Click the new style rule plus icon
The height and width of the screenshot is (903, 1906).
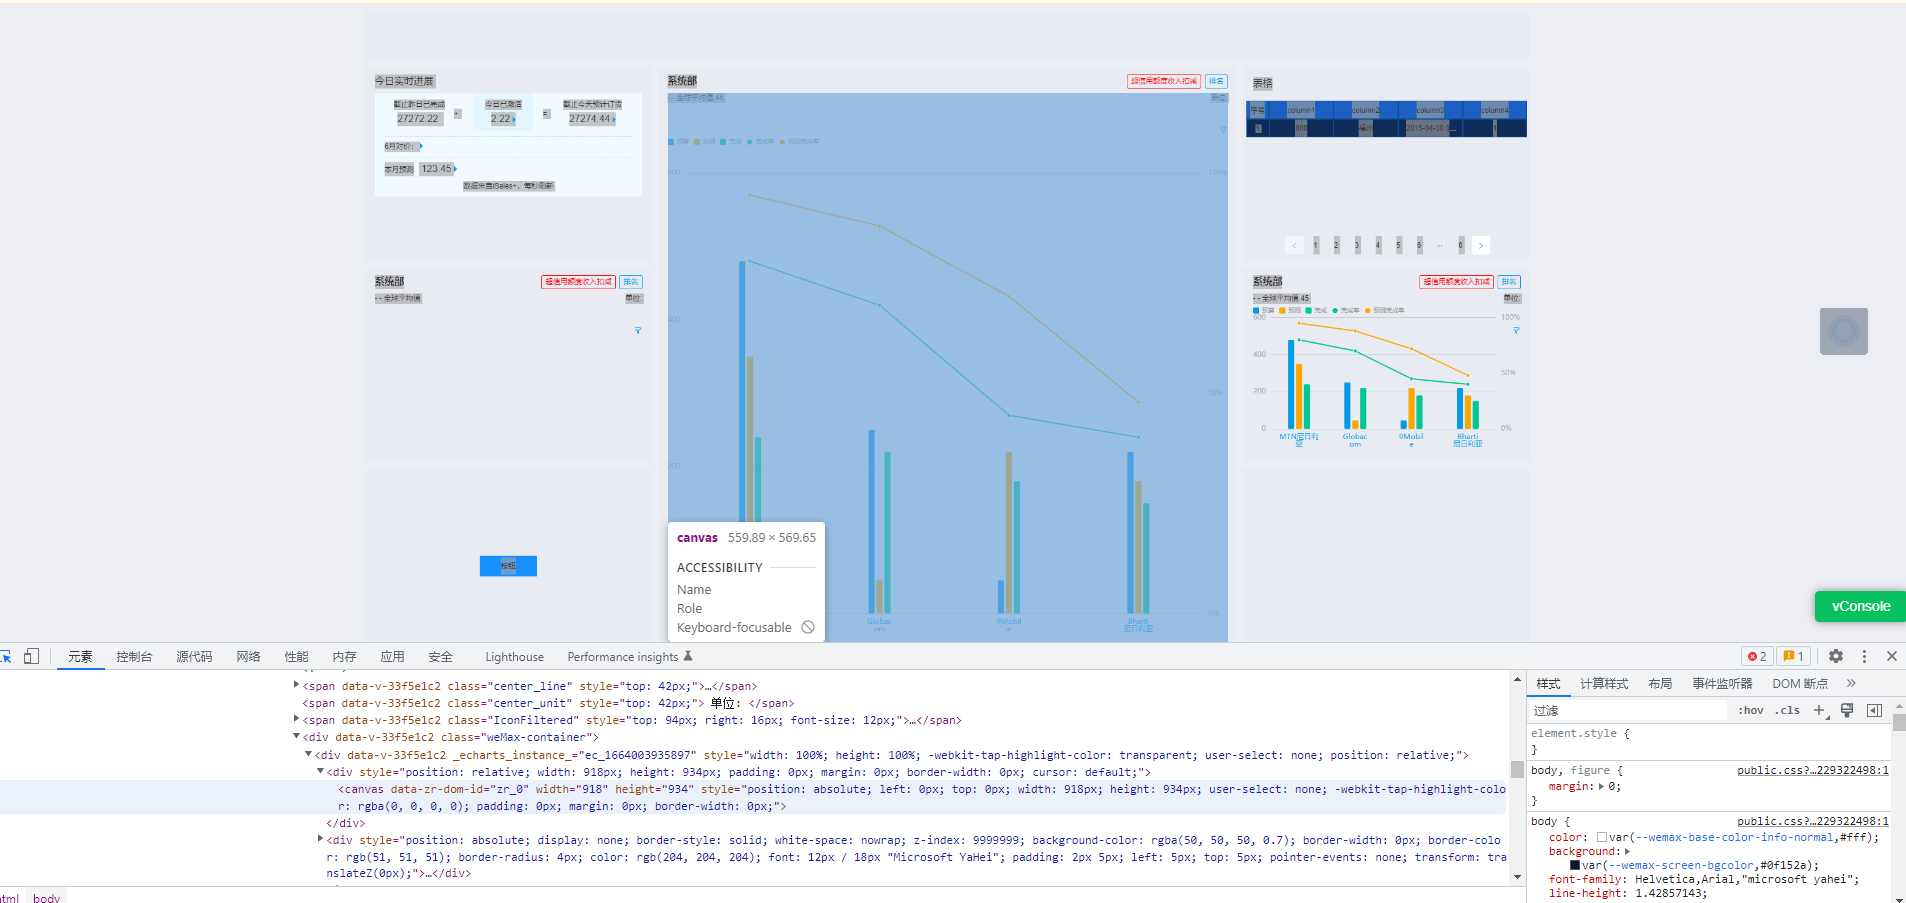pyautogui.click(x=1820, y=710)
